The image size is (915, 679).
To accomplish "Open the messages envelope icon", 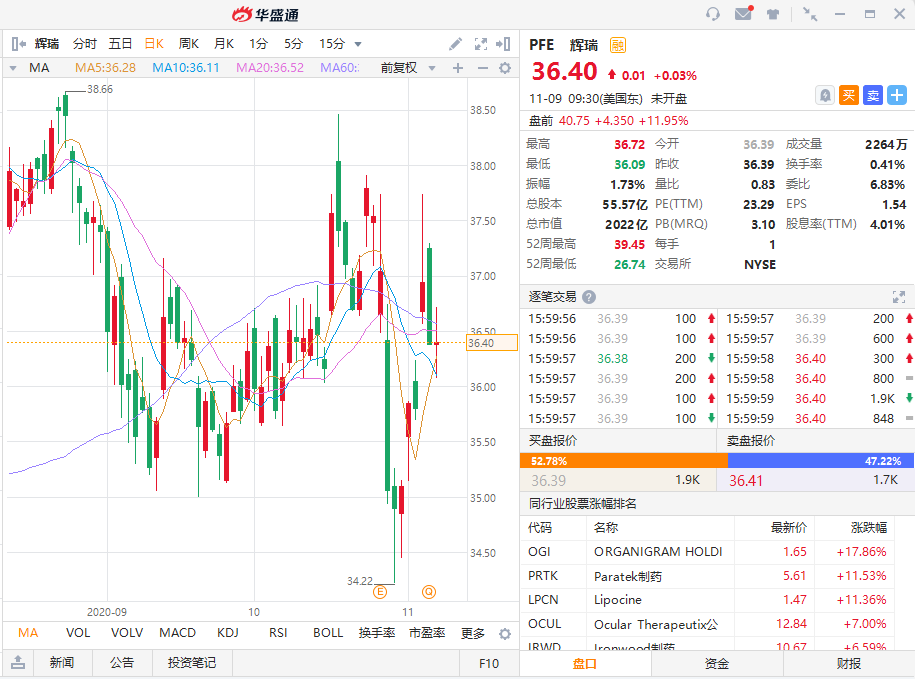I will point(743,13).
